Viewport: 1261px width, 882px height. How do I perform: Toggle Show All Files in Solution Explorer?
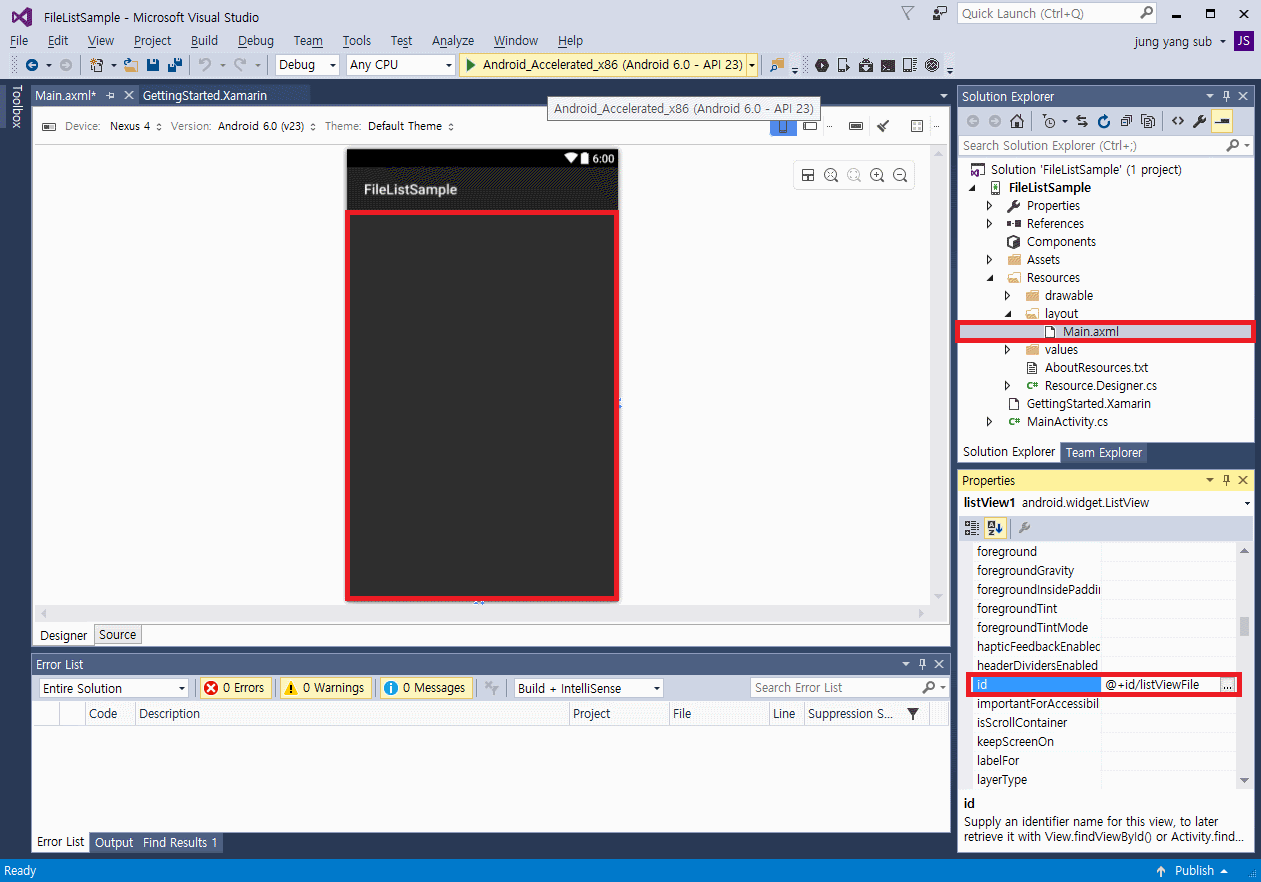point(1148,121)
